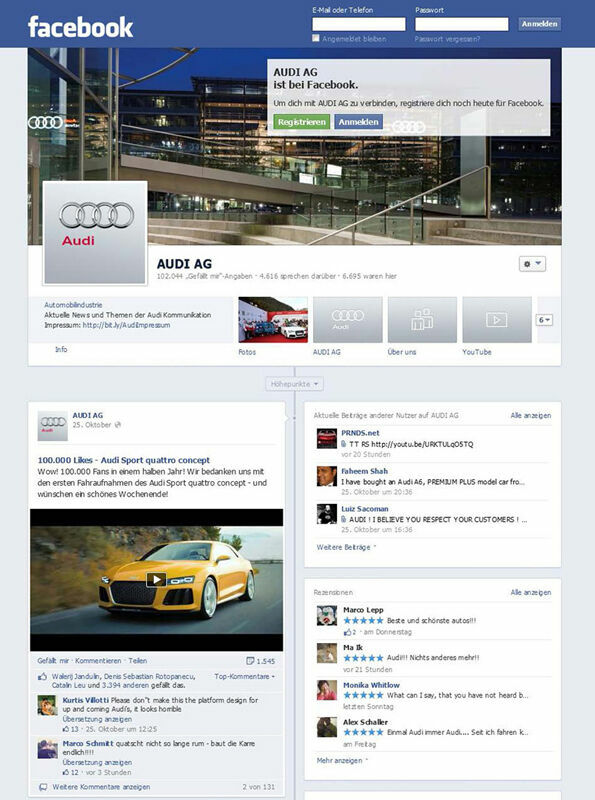Expand the 6 more apps dropdown
Screen dimensions: 595x800
[x=544, y=320]
